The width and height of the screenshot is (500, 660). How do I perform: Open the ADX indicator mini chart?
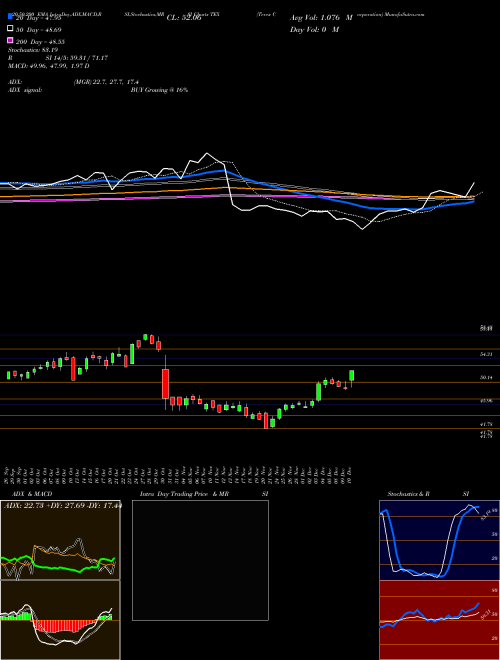pyautogui.click(x=60, y=540)
